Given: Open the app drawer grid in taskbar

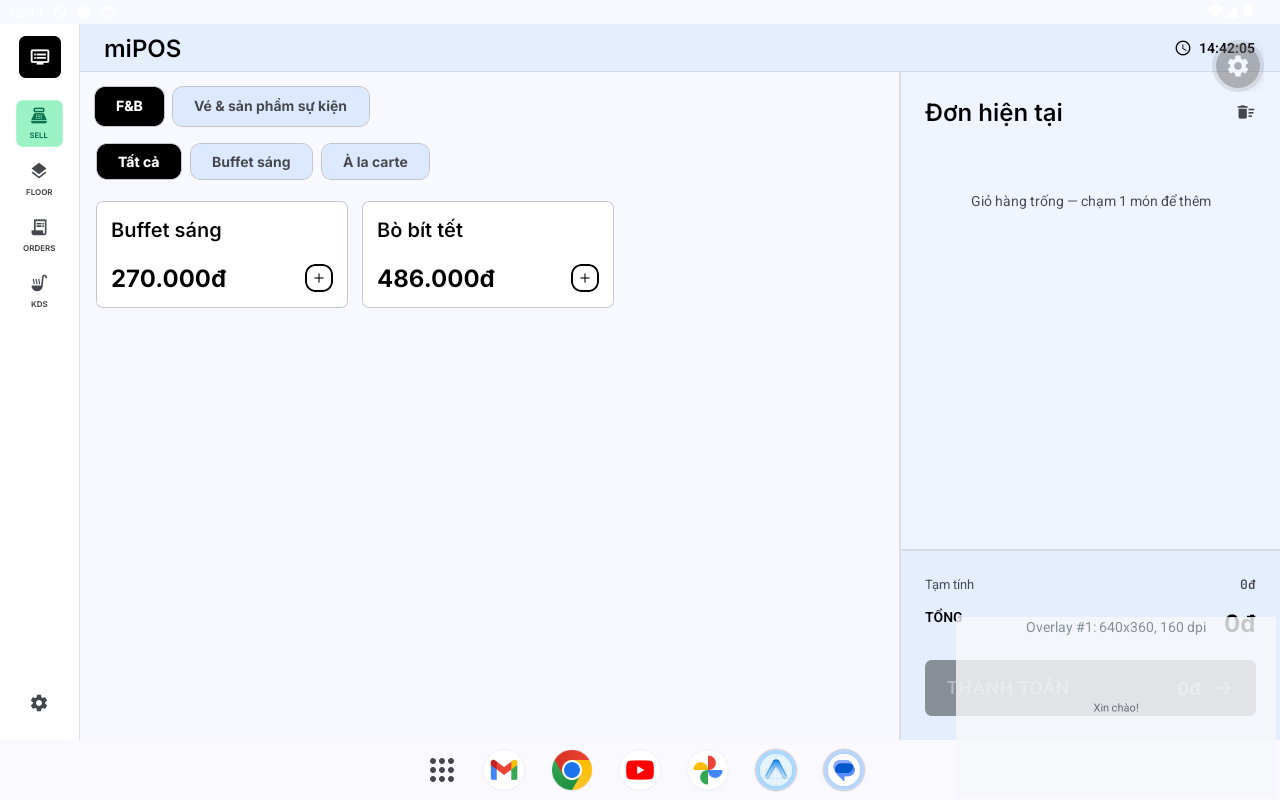Looking at the screenshot, I should click(x=442, y=770).
